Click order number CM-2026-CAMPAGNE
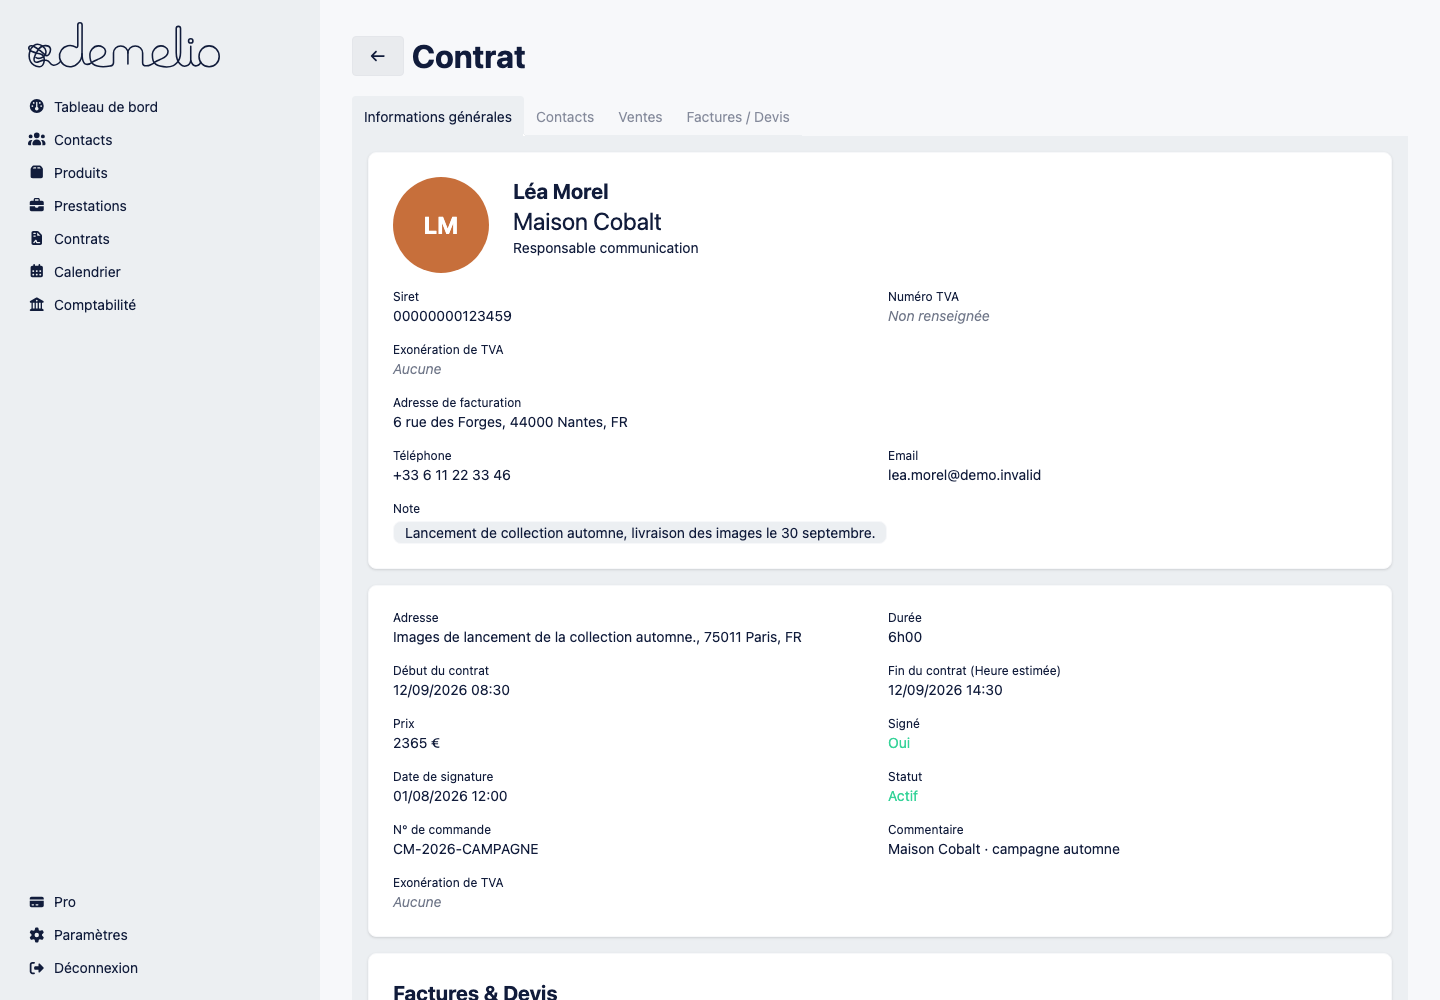The image size is (1440, 1000). tap(466, 849)
